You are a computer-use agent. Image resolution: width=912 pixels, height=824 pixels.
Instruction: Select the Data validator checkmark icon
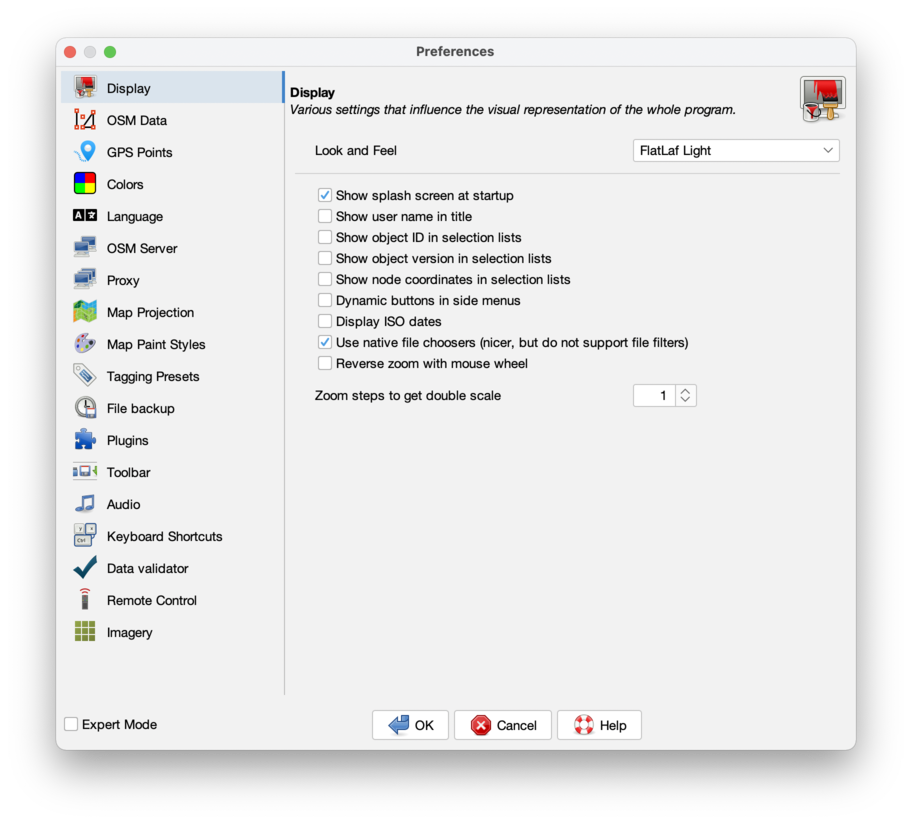pos(85,568)
